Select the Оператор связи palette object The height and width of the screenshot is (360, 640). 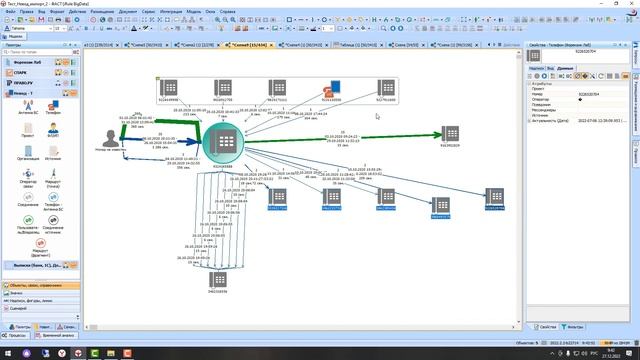(x=28, y=178)
